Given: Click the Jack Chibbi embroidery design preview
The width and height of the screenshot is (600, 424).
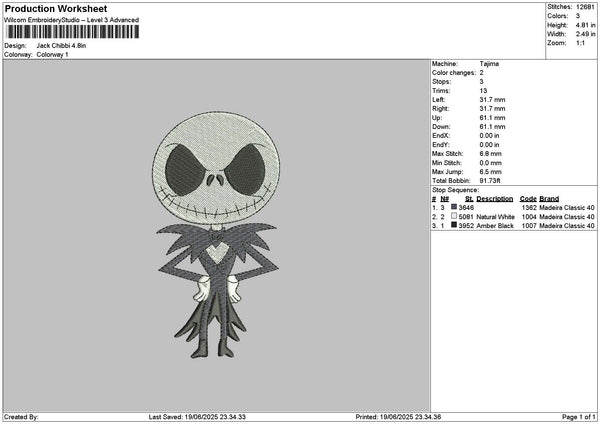Looking at the screenshot, I should click(x=216, y=235).
